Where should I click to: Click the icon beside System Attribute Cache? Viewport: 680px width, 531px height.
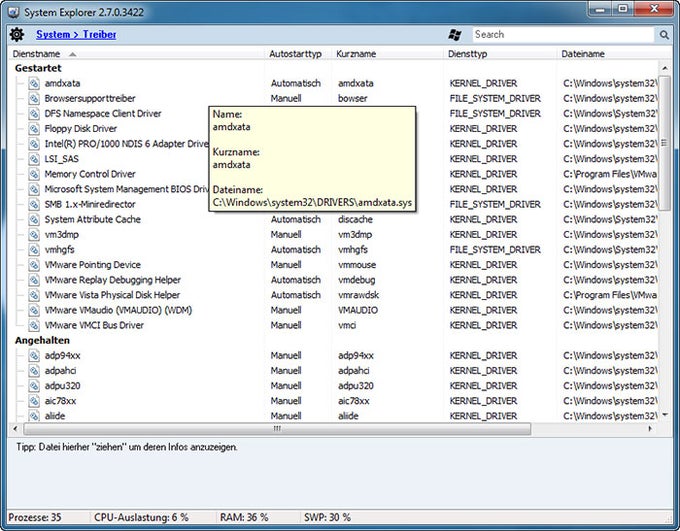pyautogui.click(x=34, y=220)
